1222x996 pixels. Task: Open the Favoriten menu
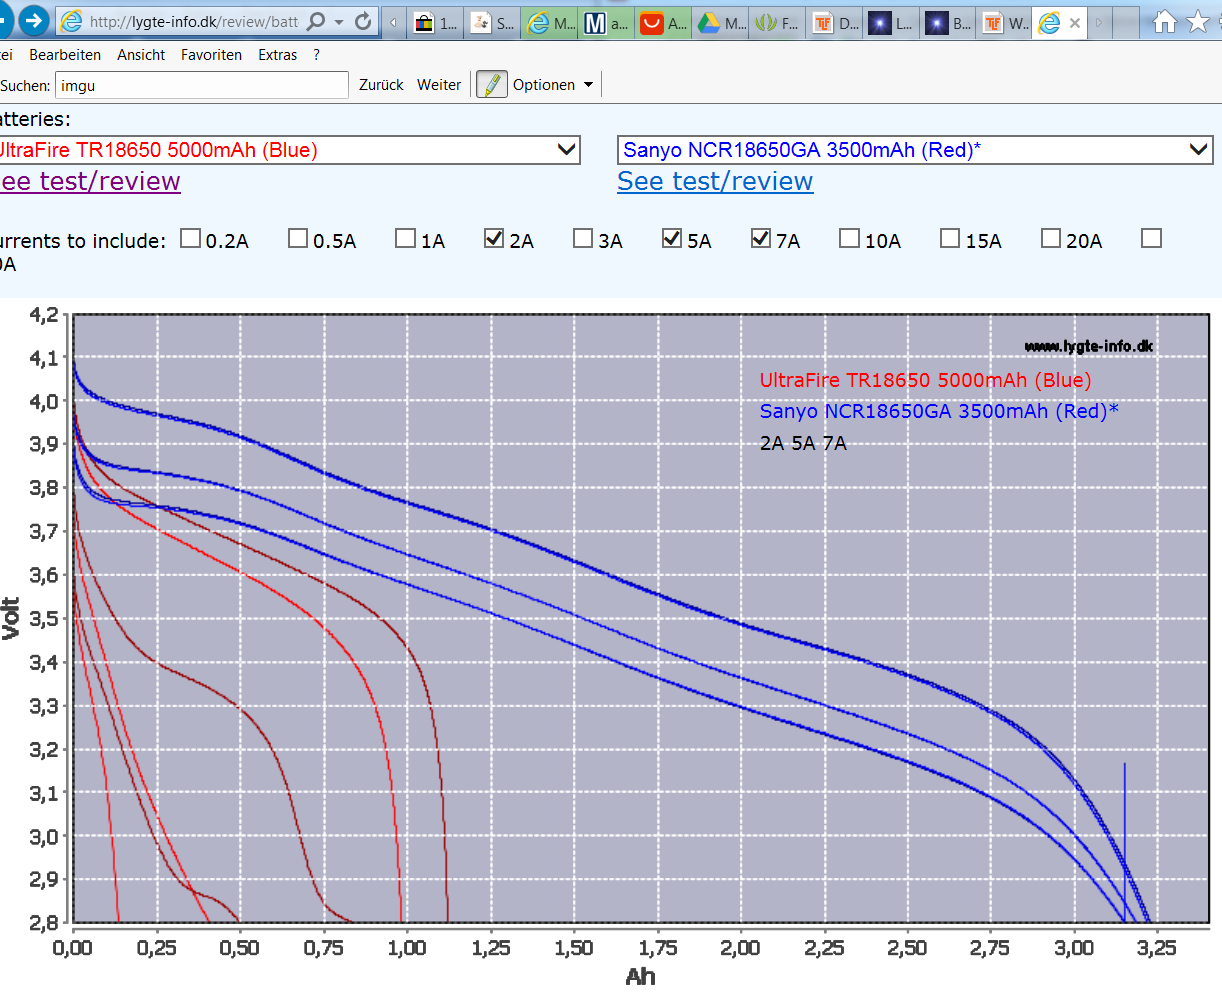[211, 55]
